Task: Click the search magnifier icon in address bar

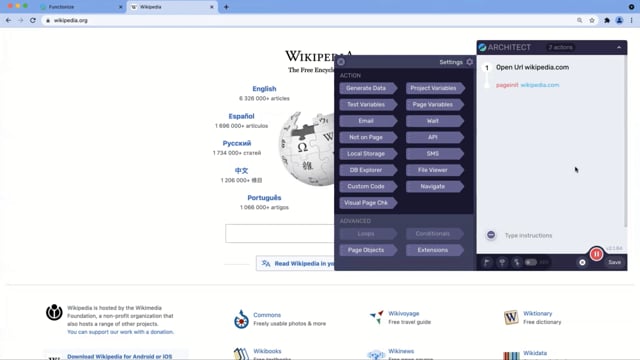Action: pos(580,20)
